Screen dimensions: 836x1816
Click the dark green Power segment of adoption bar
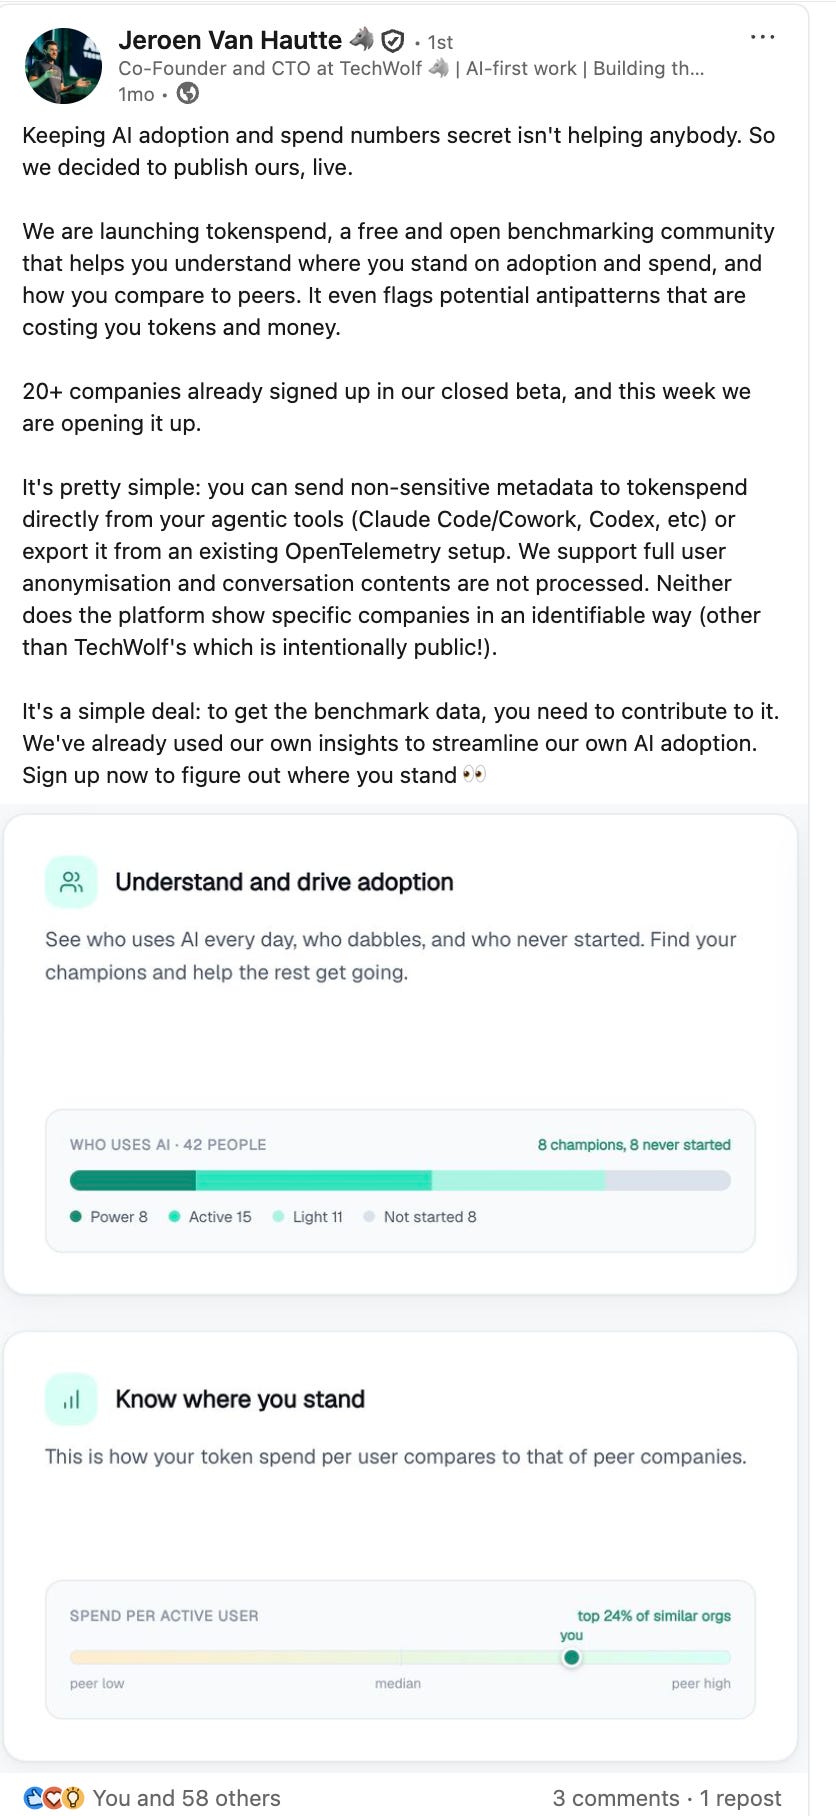pyautogui.click(x=133, y=1181)
